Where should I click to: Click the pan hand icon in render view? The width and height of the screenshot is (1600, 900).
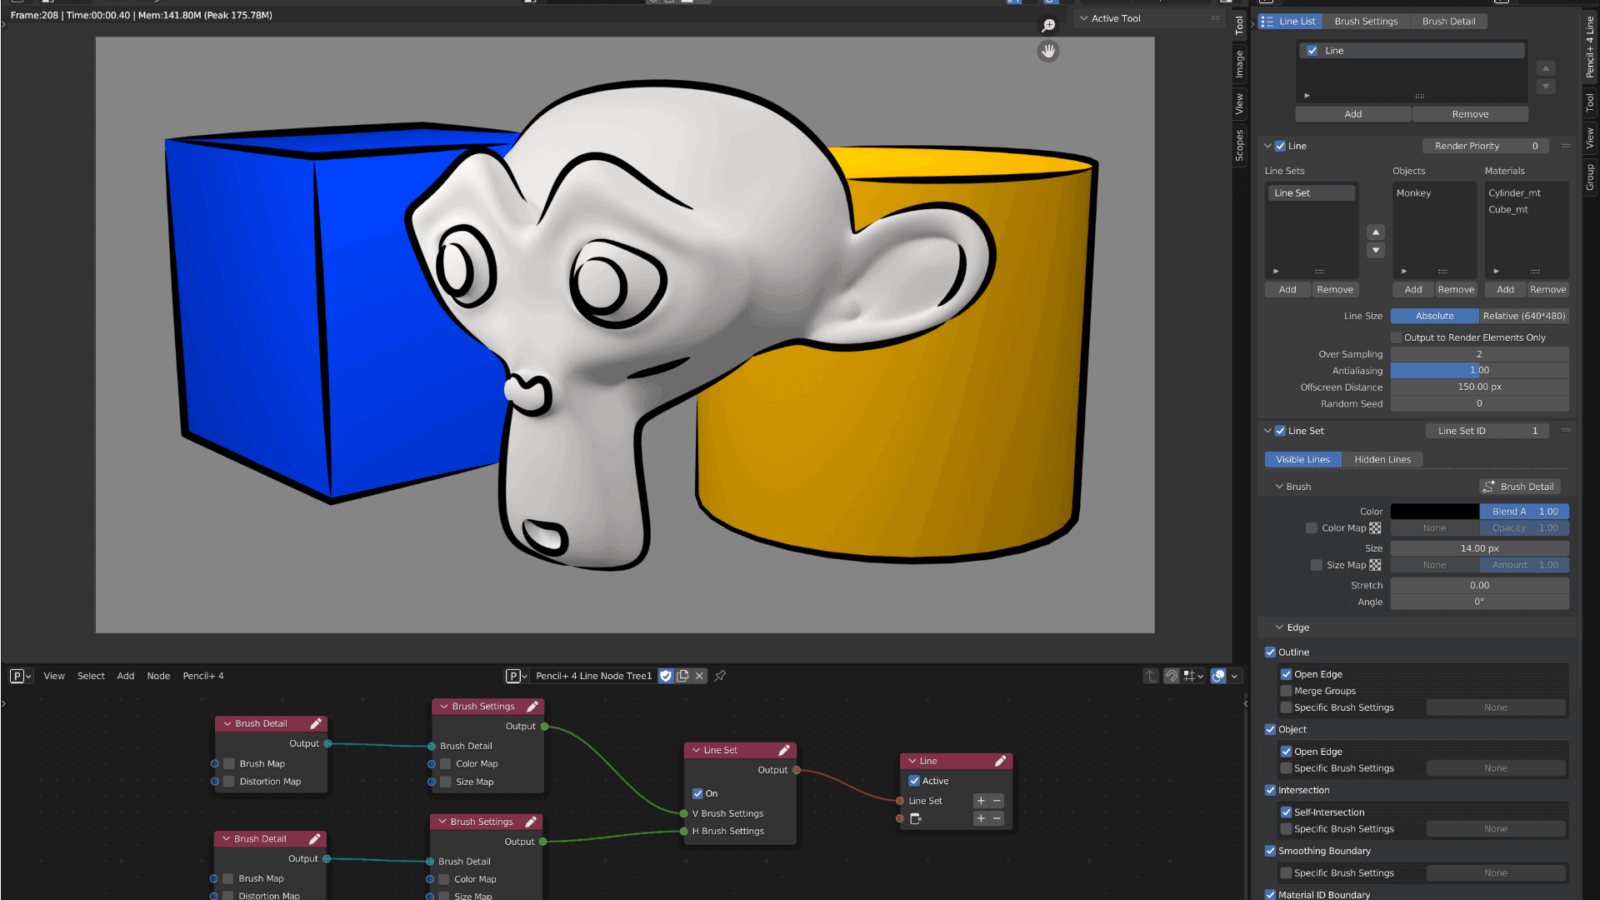point(1048,51)
